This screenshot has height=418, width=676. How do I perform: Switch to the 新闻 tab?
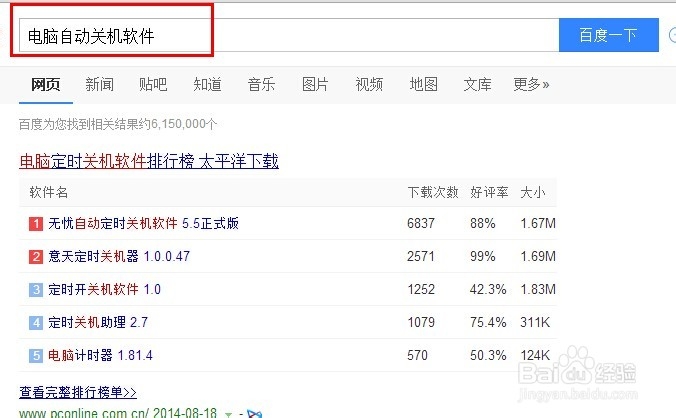coord(99,84)
